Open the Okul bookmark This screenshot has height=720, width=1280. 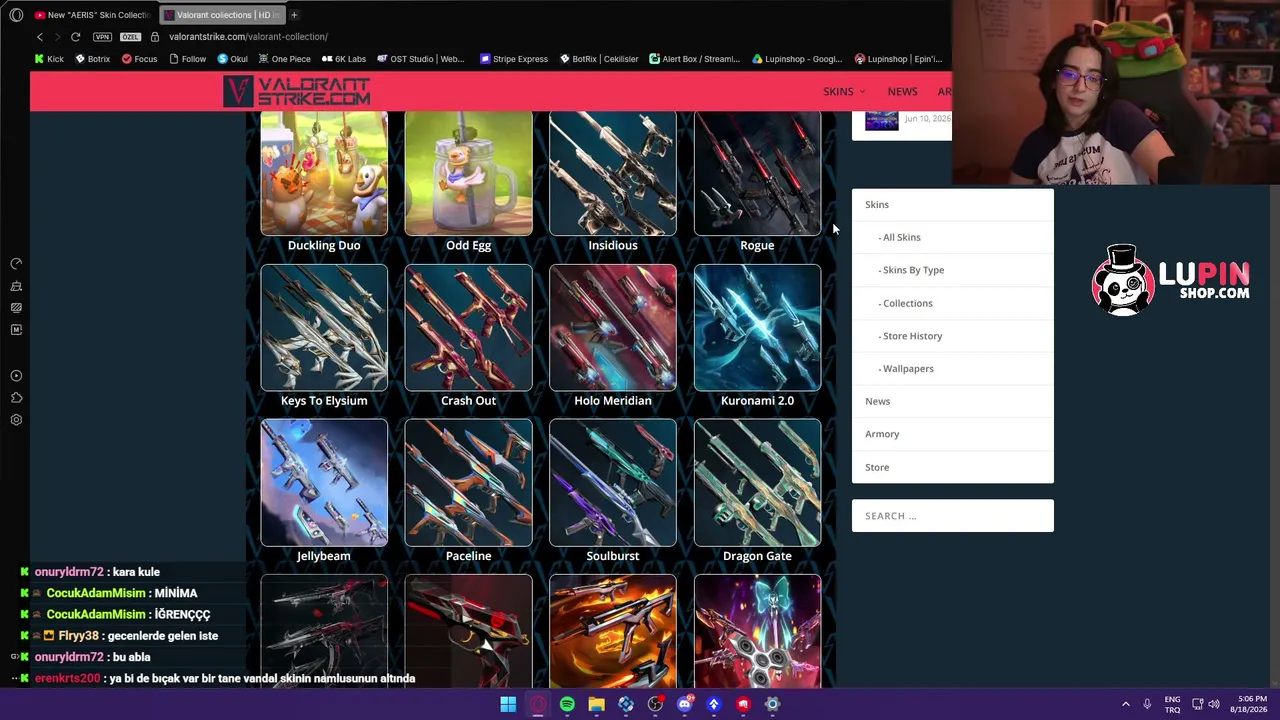pos(232,59)
